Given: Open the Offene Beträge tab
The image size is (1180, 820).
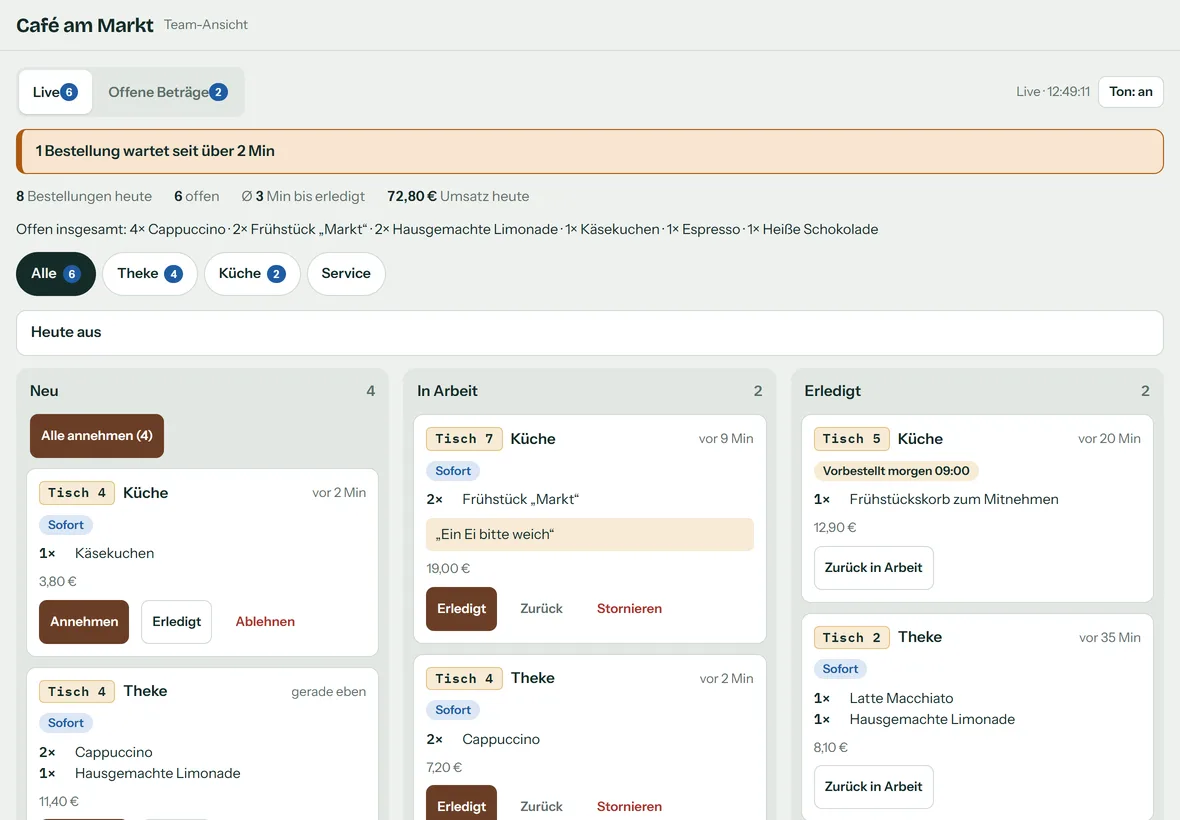Looking at the screenshot, I should coord(168,92).
